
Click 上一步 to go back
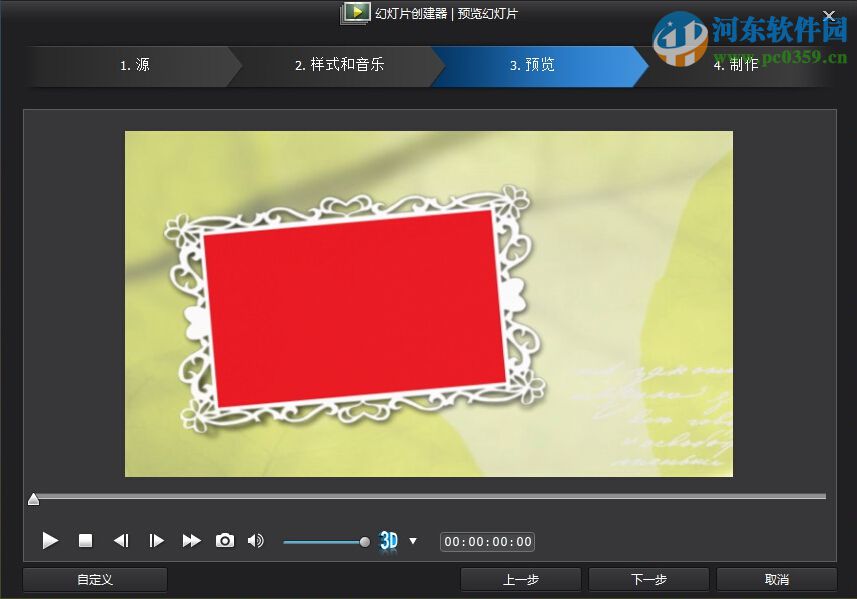point(520,579)
